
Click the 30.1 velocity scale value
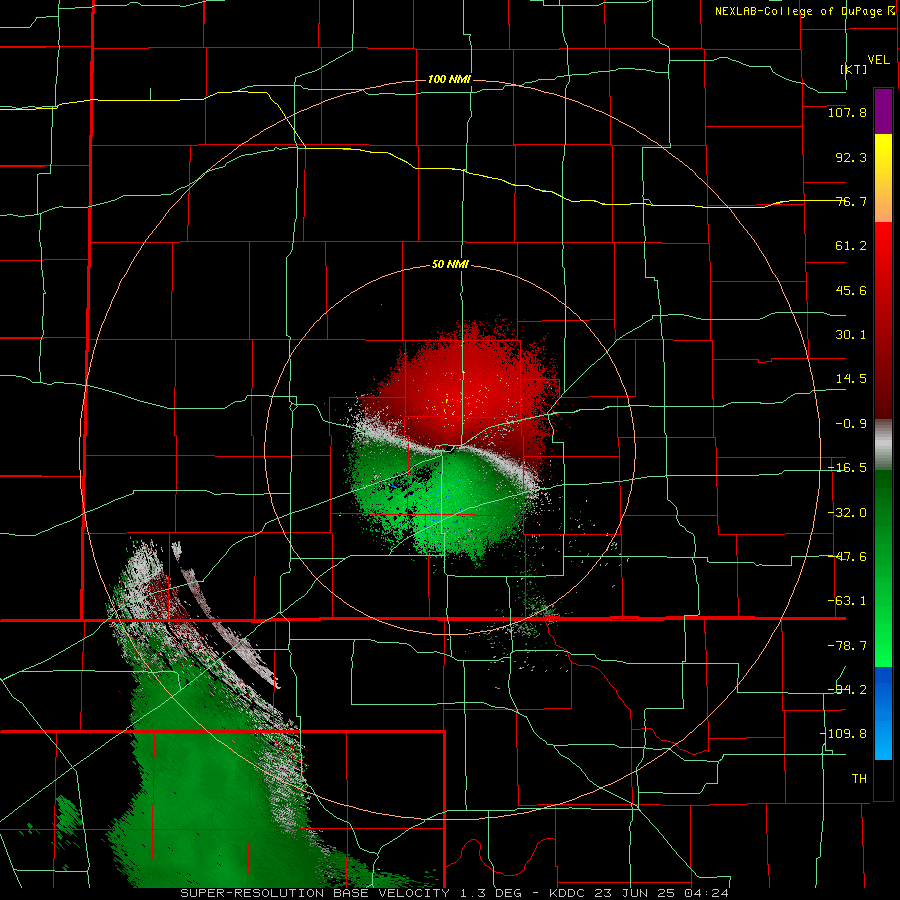(851, 335)
